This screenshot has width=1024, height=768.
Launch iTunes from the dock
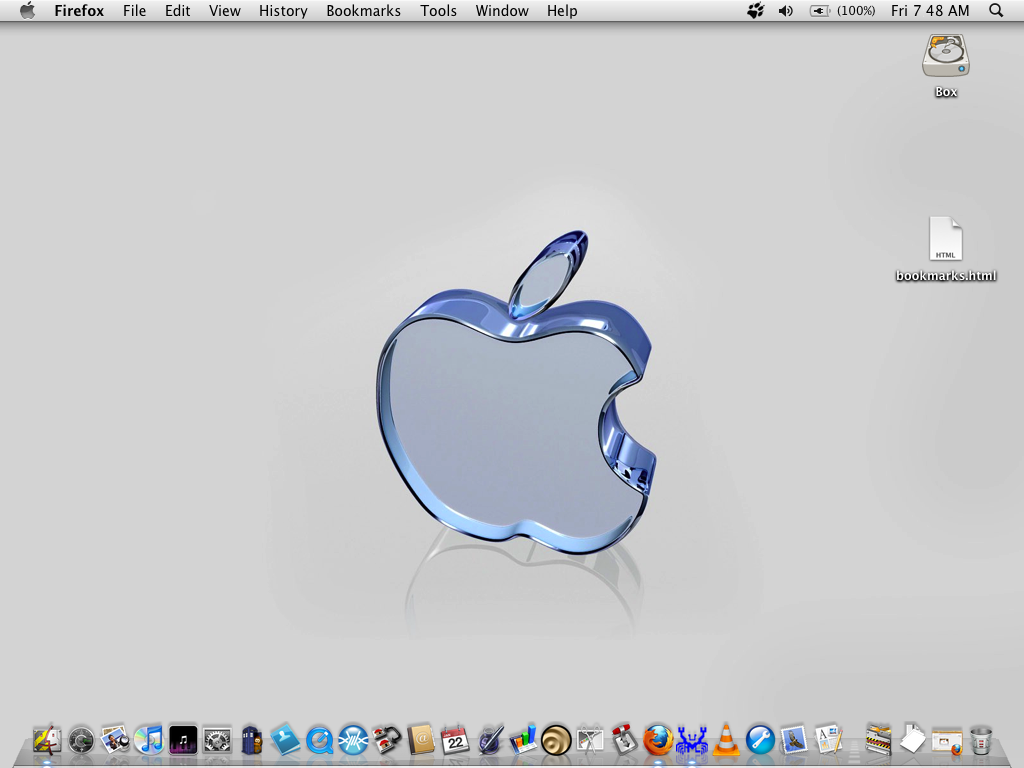click(149, 740)
